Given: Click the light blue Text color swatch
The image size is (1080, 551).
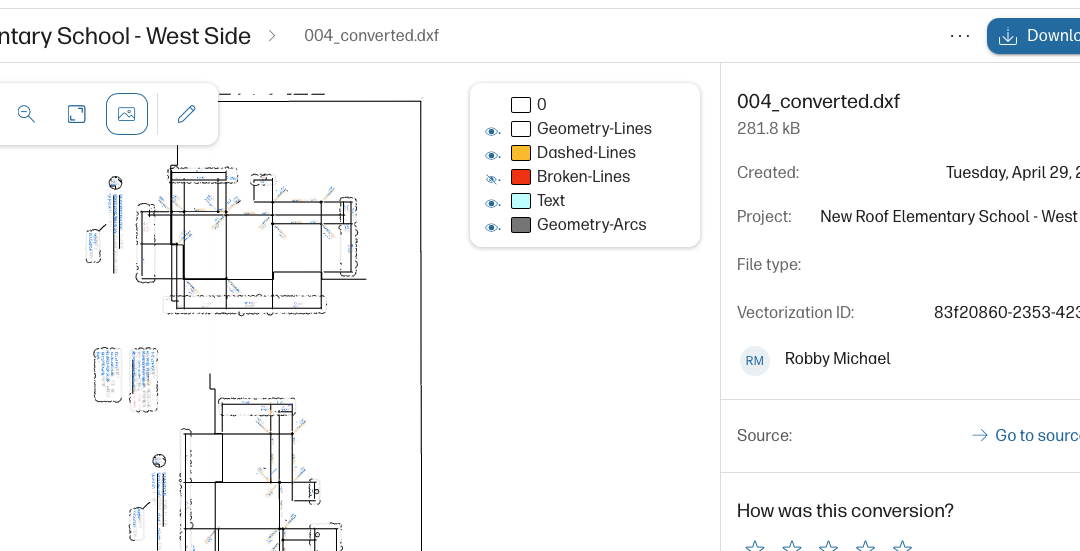Looking at the screenshot, I should 521,201.
